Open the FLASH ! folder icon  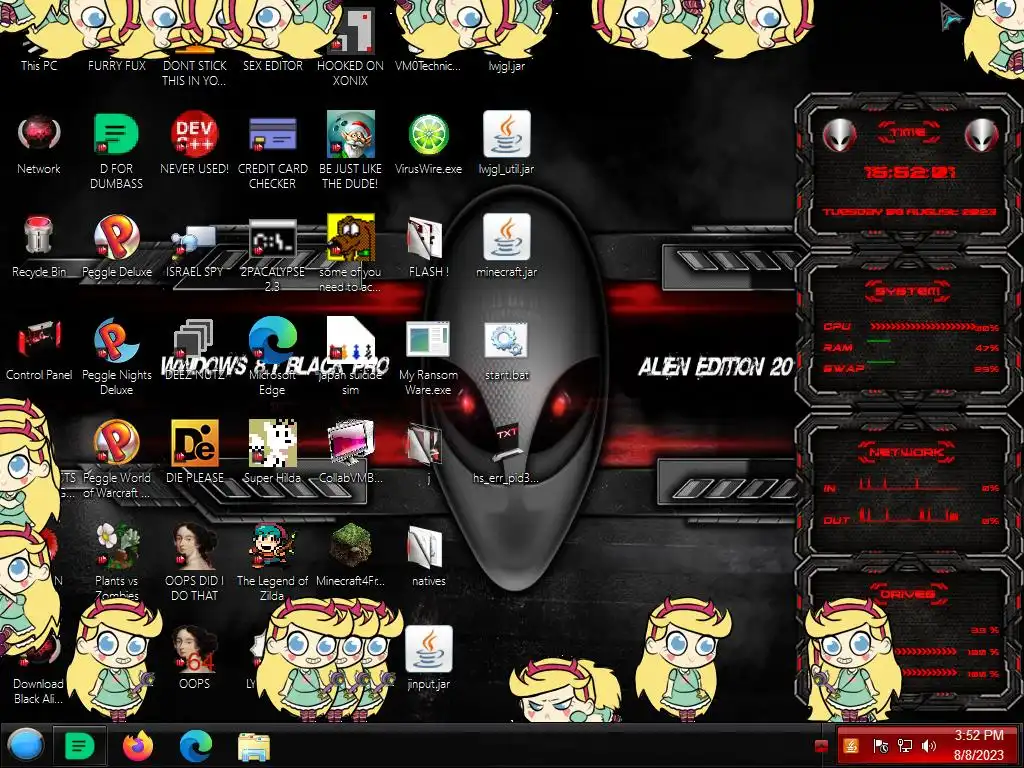click(x=425, y=238)
